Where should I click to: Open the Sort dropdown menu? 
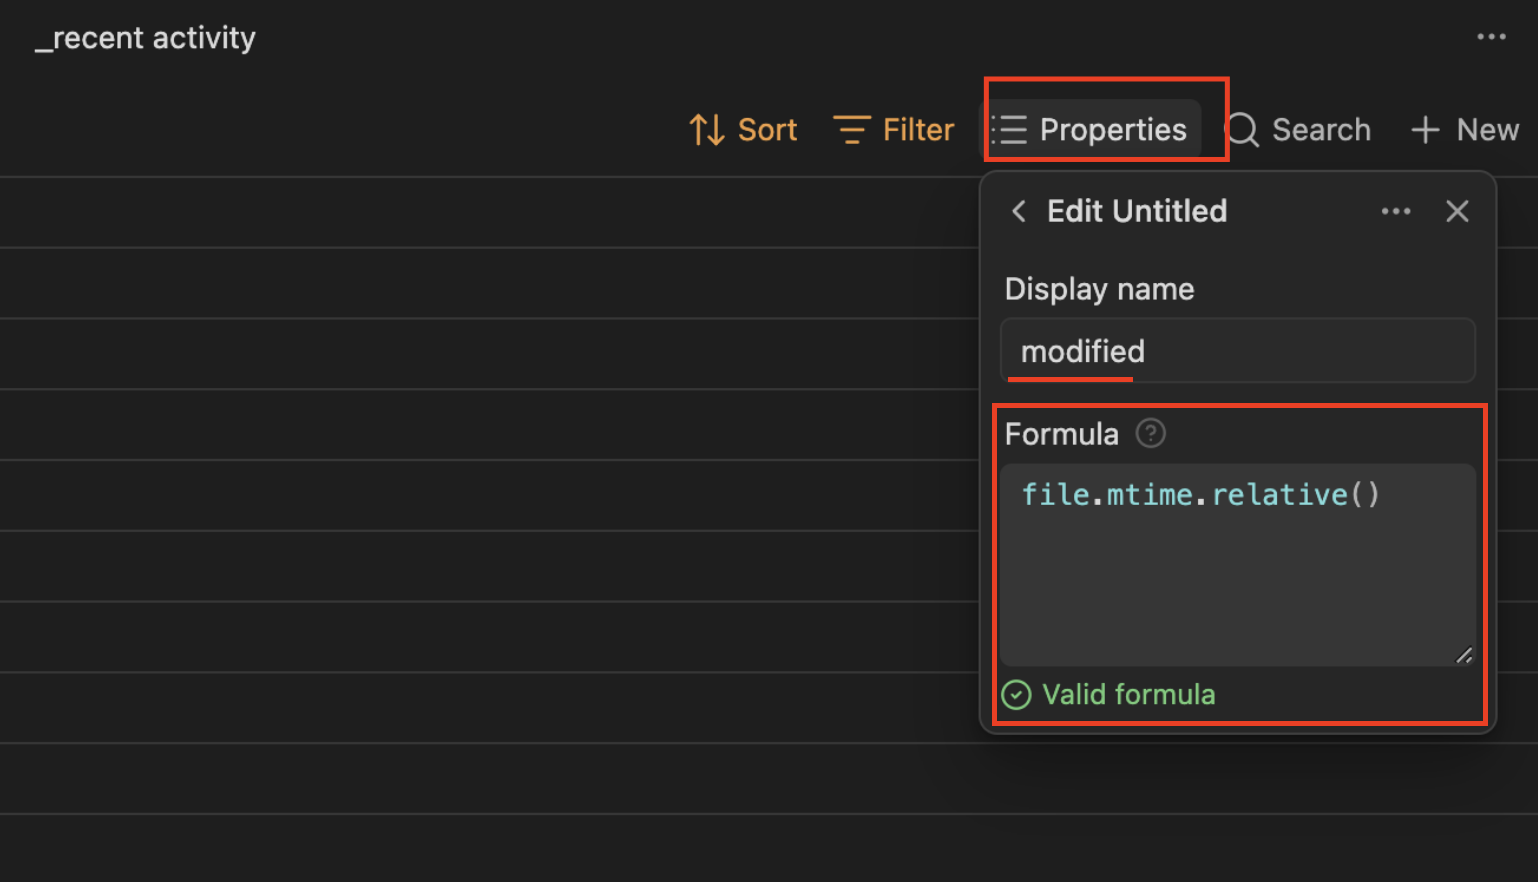coord(743,129)
